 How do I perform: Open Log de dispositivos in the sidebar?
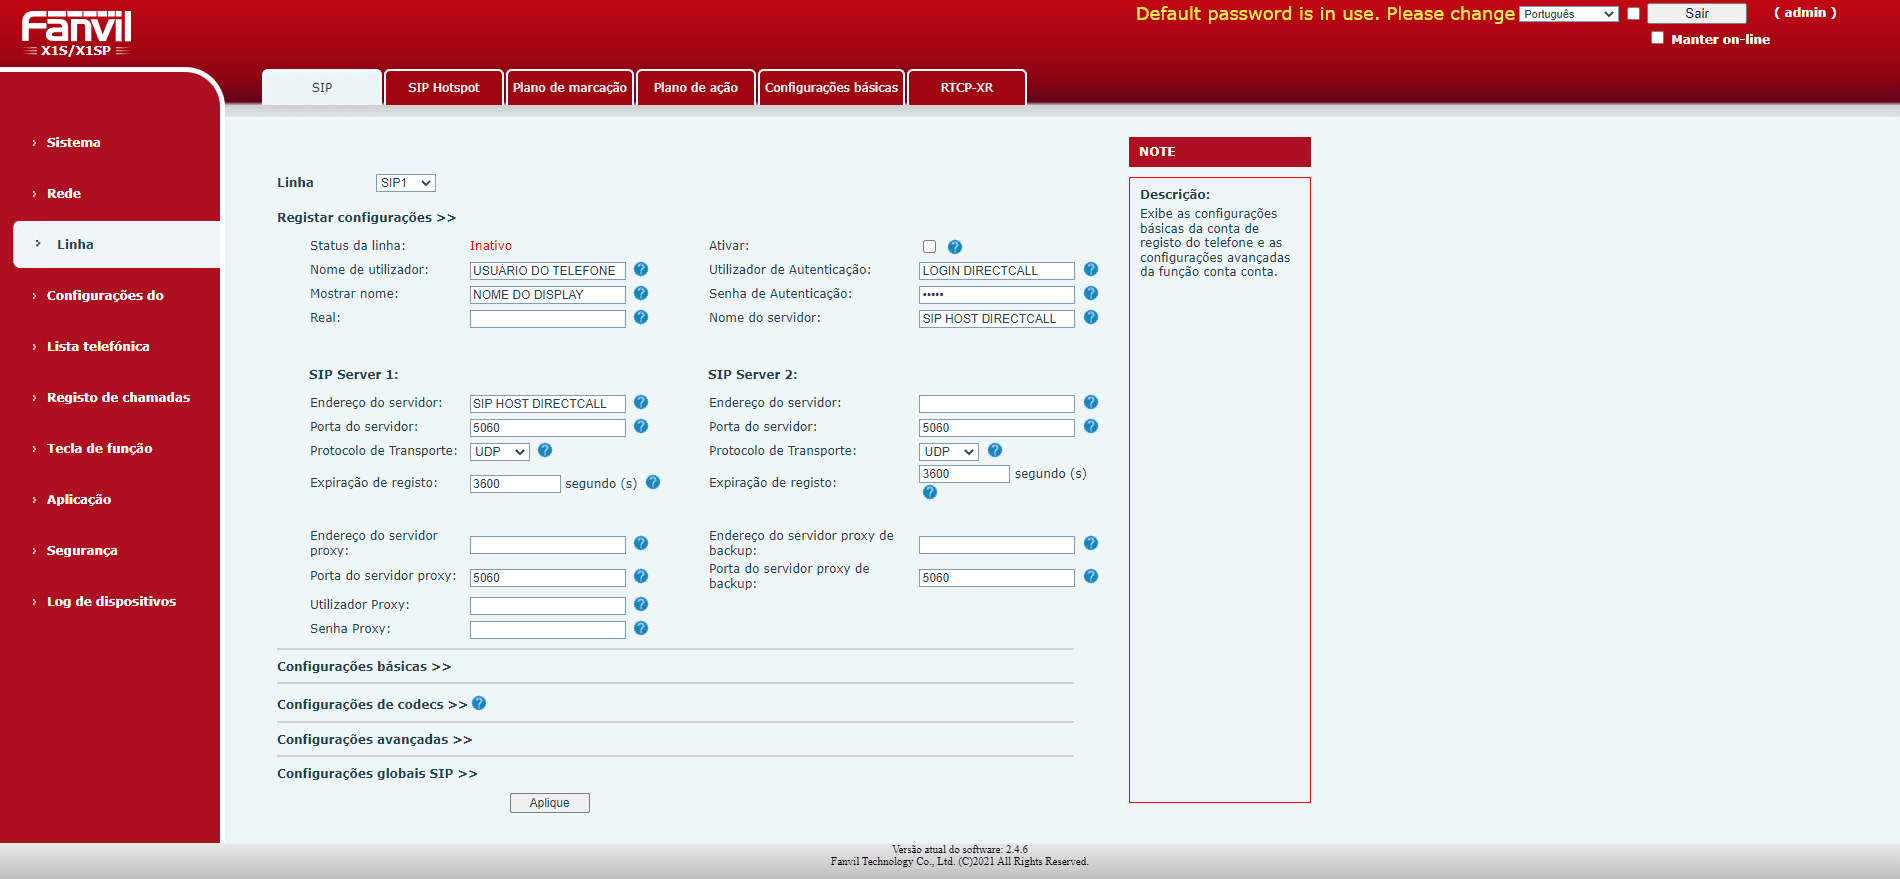(111, 602)
